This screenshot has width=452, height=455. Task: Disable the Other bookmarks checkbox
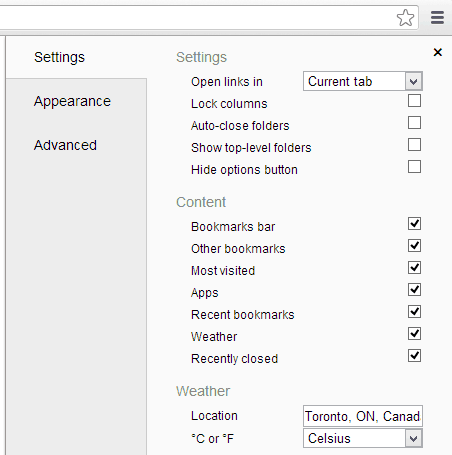tap(414, 246)
